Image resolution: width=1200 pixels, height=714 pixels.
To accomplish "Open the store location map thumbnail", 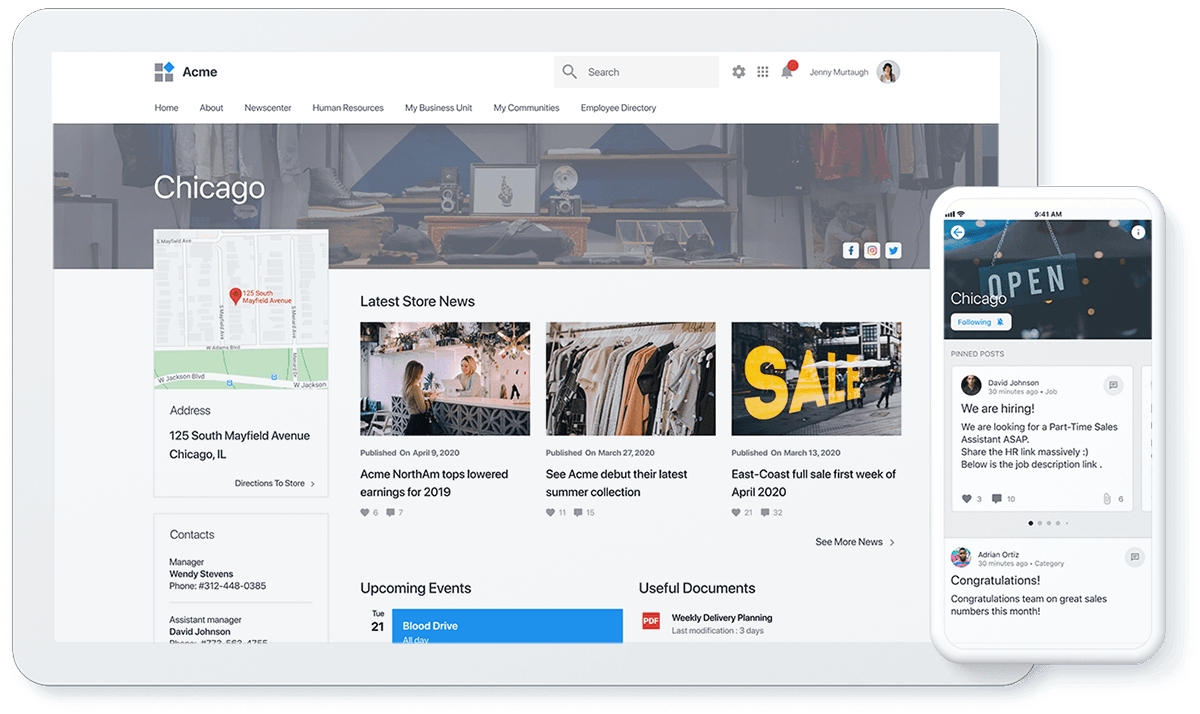I will coord(241,310).
